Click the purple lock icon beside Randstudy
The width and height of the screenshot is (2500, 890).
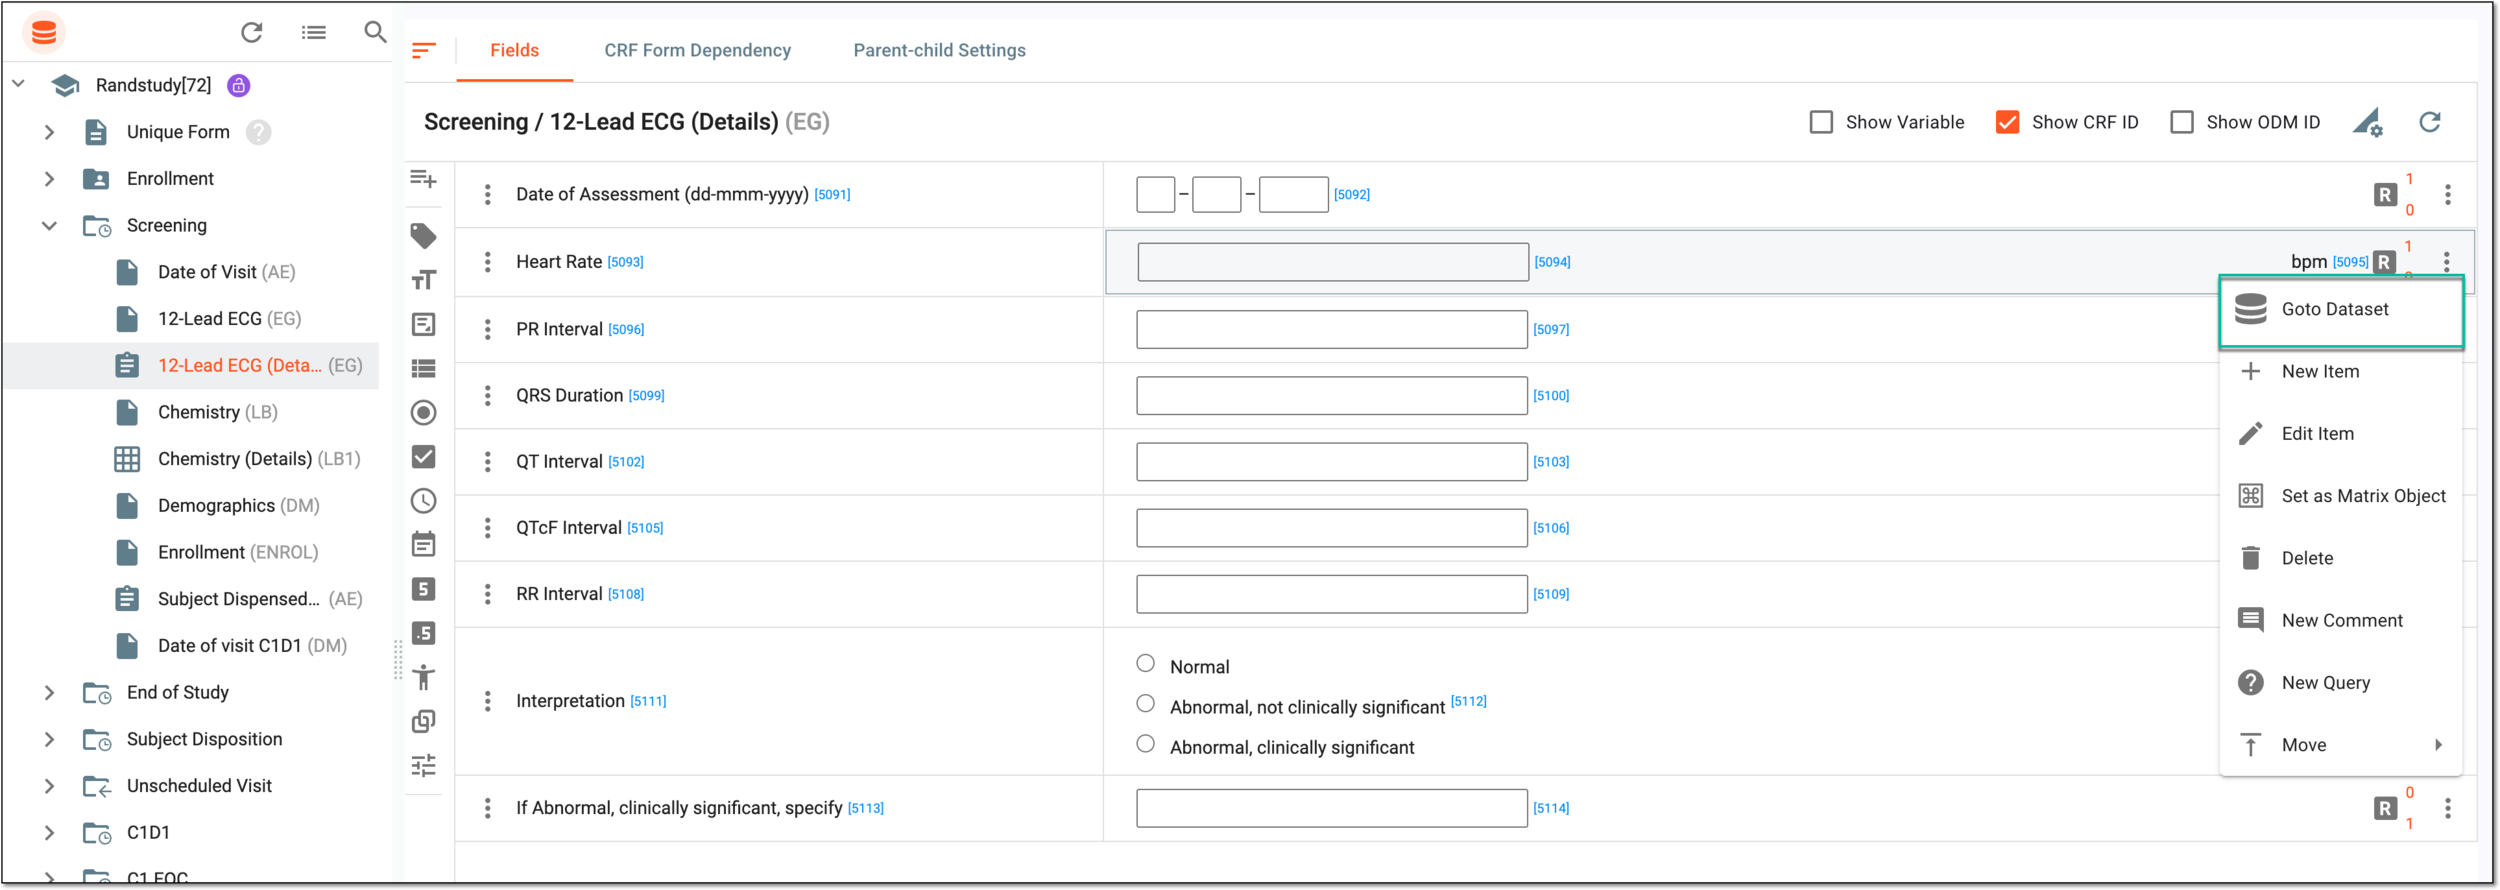(x=238, y=85)
